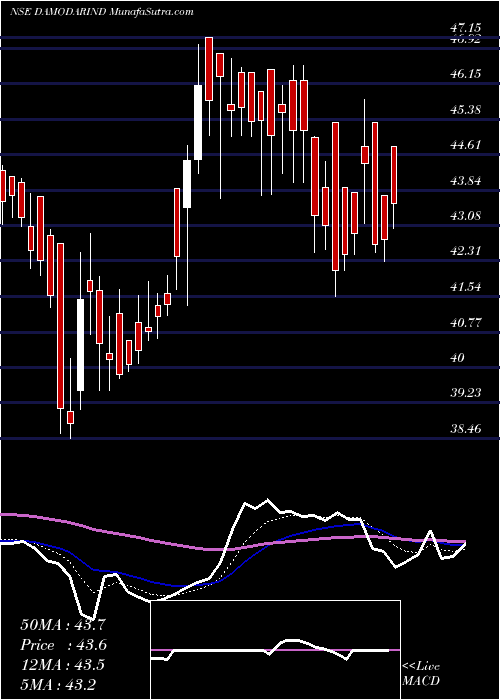Click the 40 price axis label
Screen dimensions: 500x700
(x=458, y=358)
